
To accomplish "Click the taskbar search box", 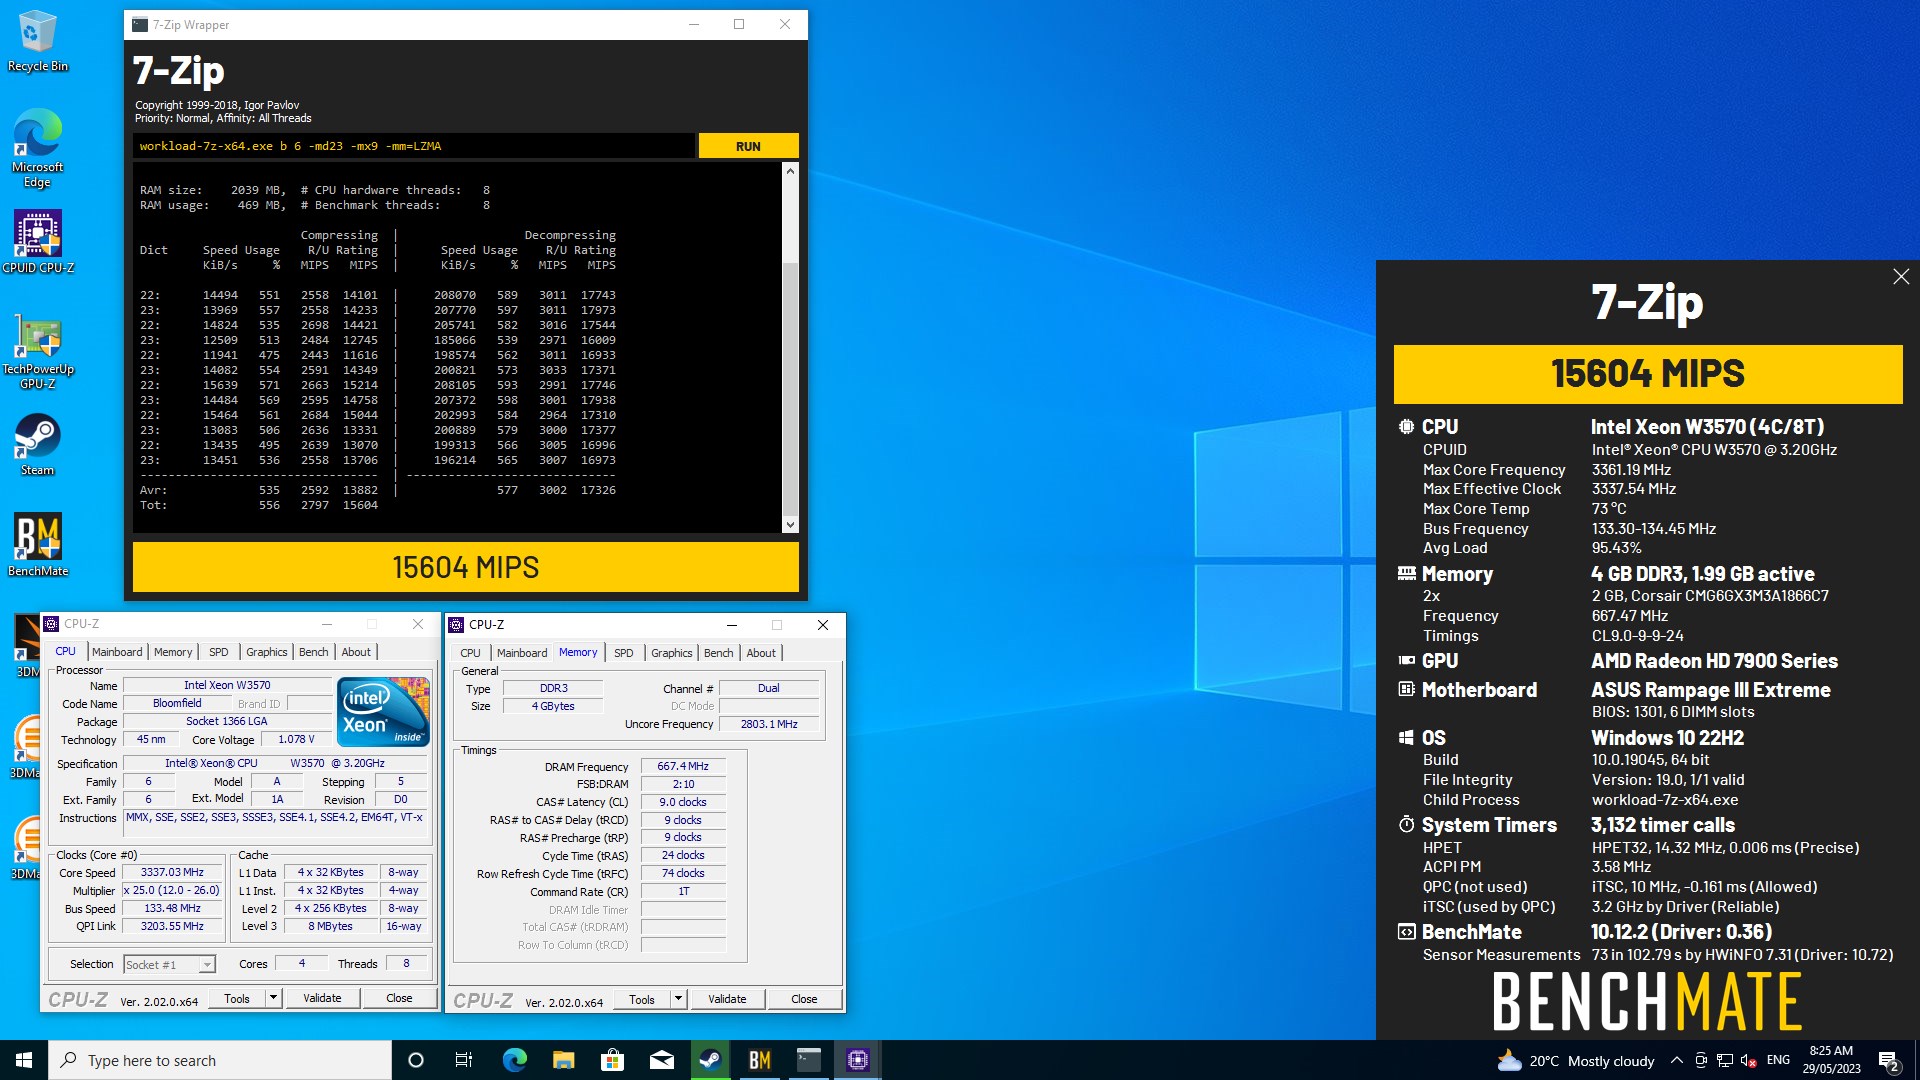I will point(220,1060).
